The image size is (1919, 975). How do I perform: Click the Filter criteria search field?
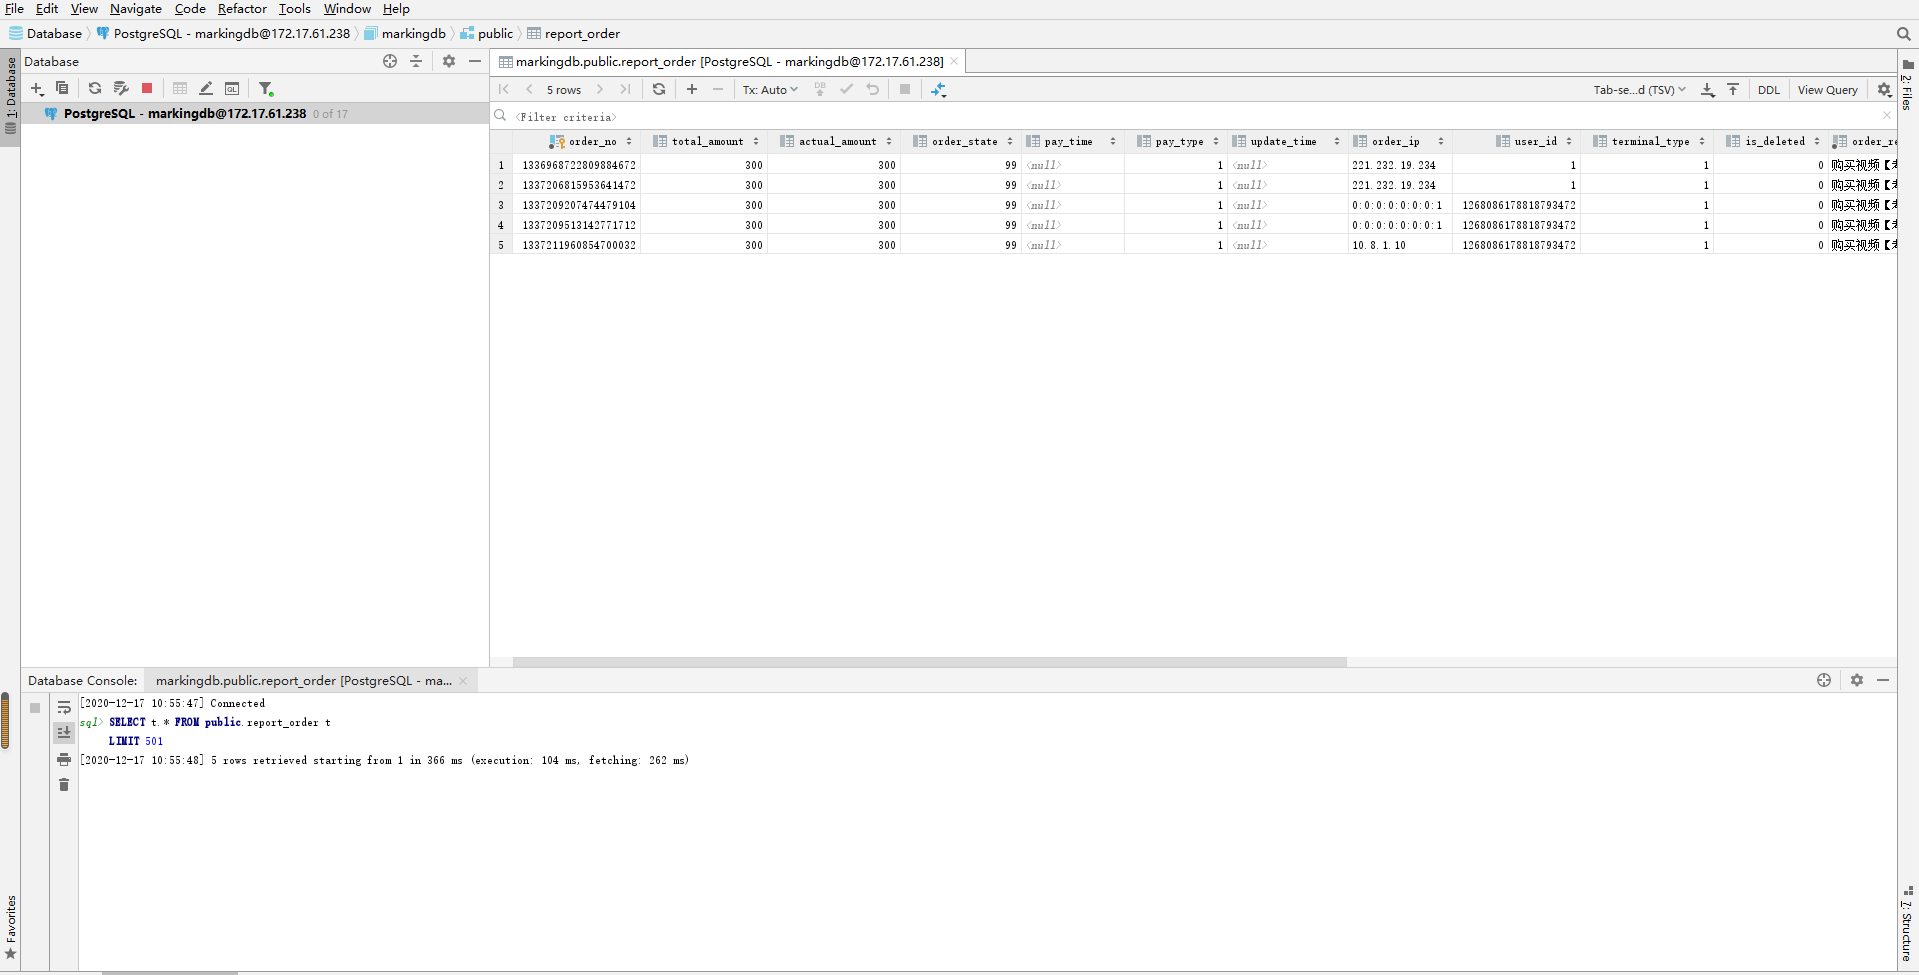tap(565, 117)
